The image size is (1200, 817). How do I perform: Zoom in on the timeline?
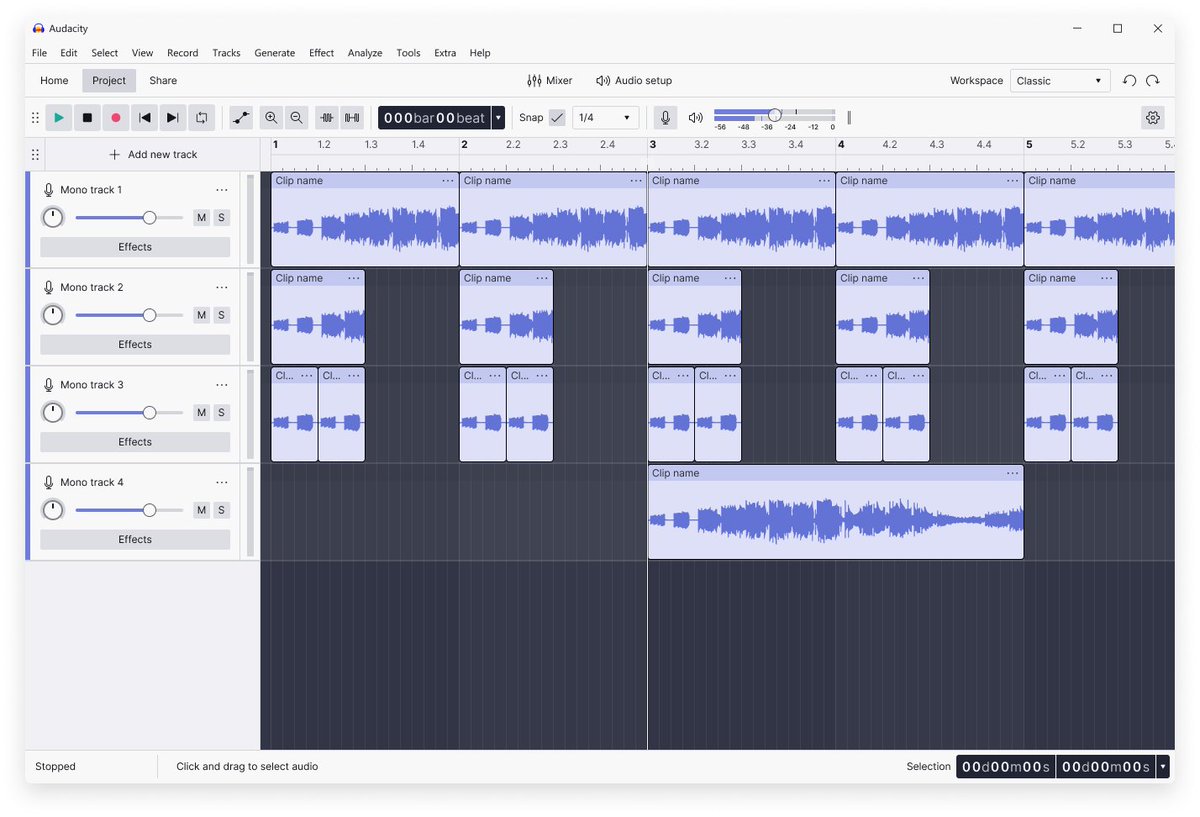[271, 118]
